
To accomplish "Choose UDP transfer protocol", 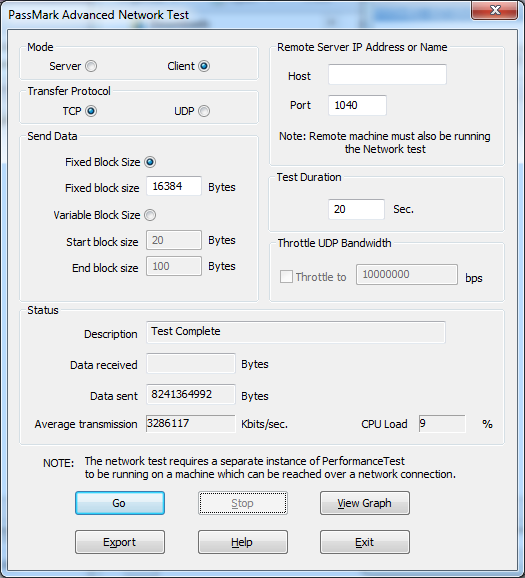I will coord(204,111).
